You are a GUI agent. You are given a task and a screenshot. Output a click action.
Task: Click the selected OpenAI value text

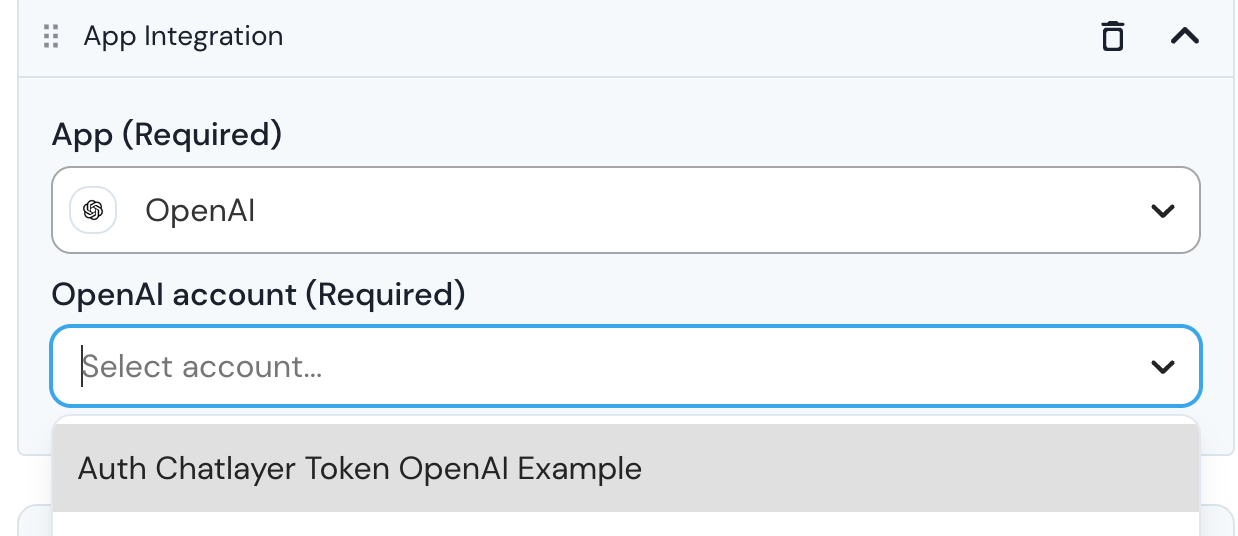(200, 211)
